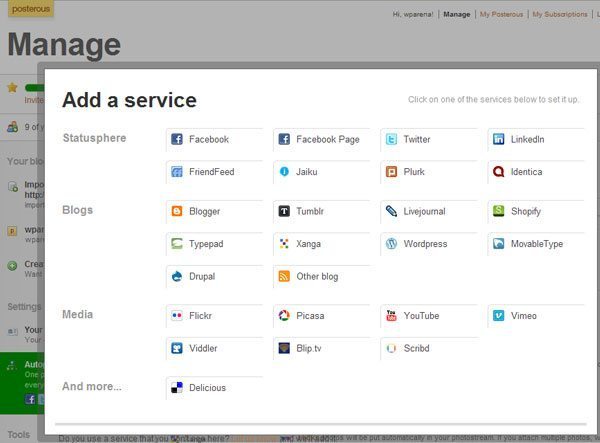Click the Typepad icon
The height and width of the screenshot is (443, 600).
177,243
